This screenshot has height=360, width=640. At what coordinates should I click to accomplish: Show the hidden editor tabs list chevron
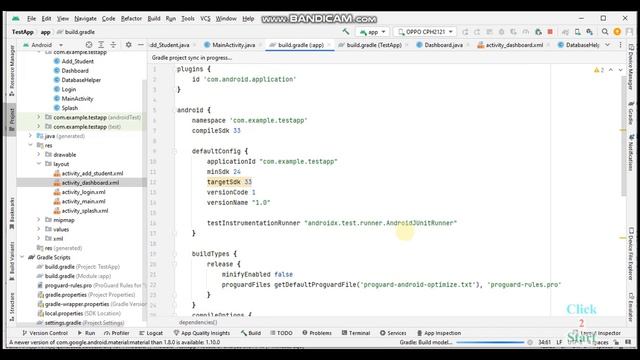click(607, 45)
